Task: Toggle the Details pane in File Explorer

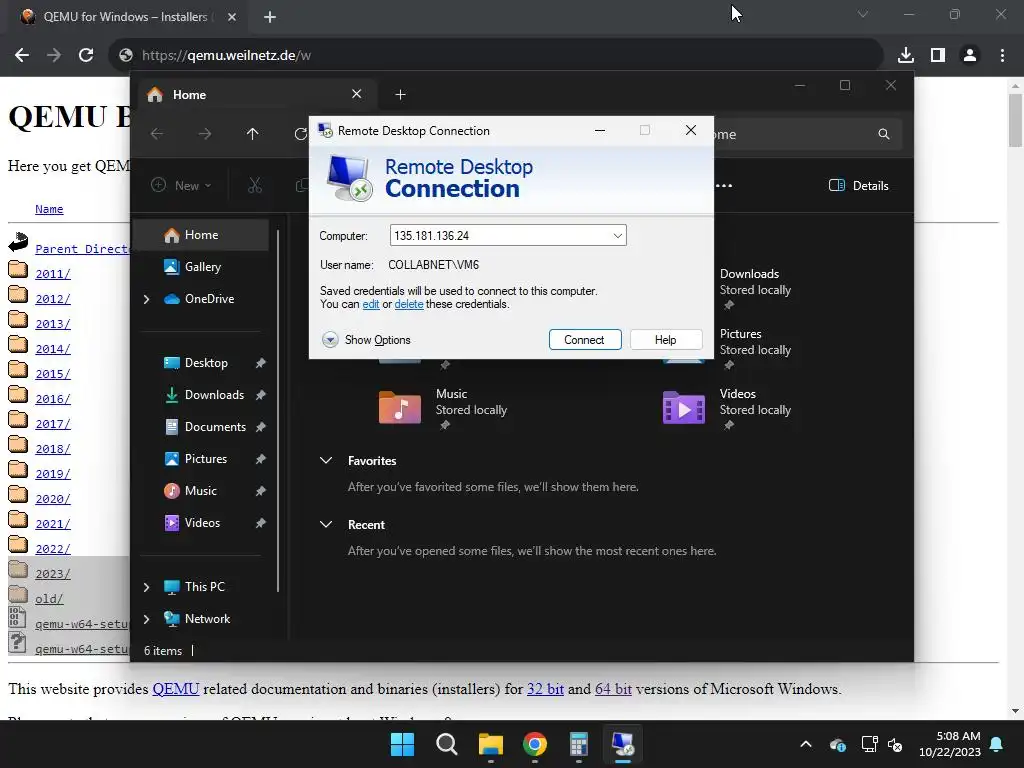Action: click(x=858, y=185)
